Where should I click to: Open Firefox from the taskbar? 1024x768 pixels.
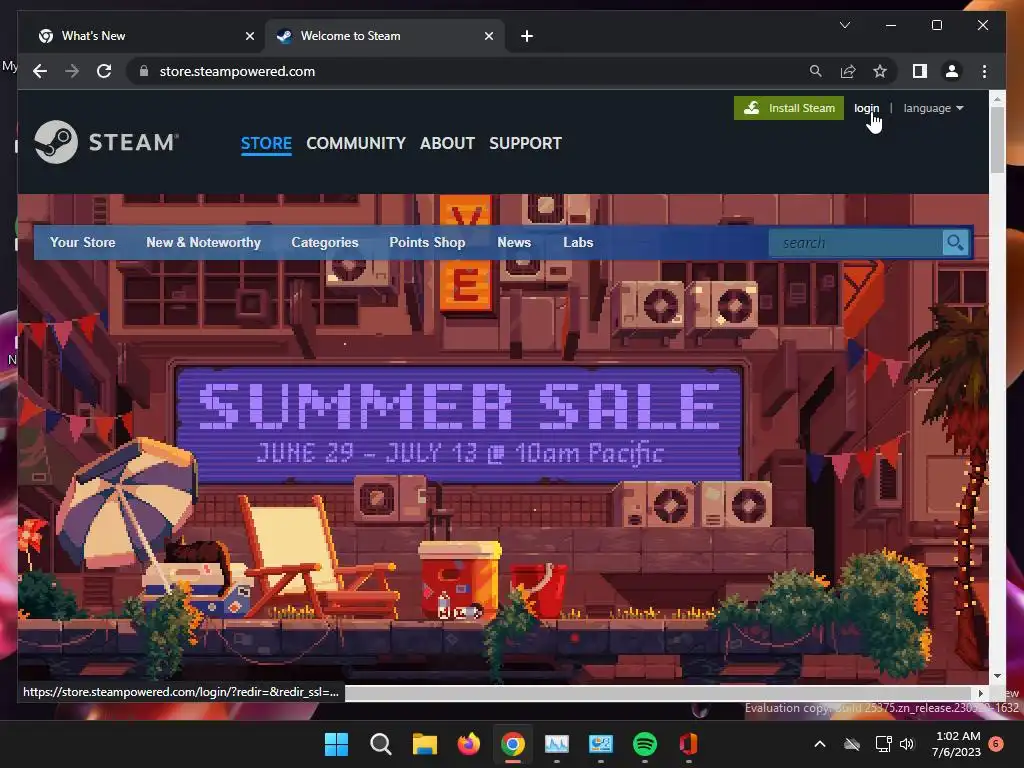(x=468, y=744)
